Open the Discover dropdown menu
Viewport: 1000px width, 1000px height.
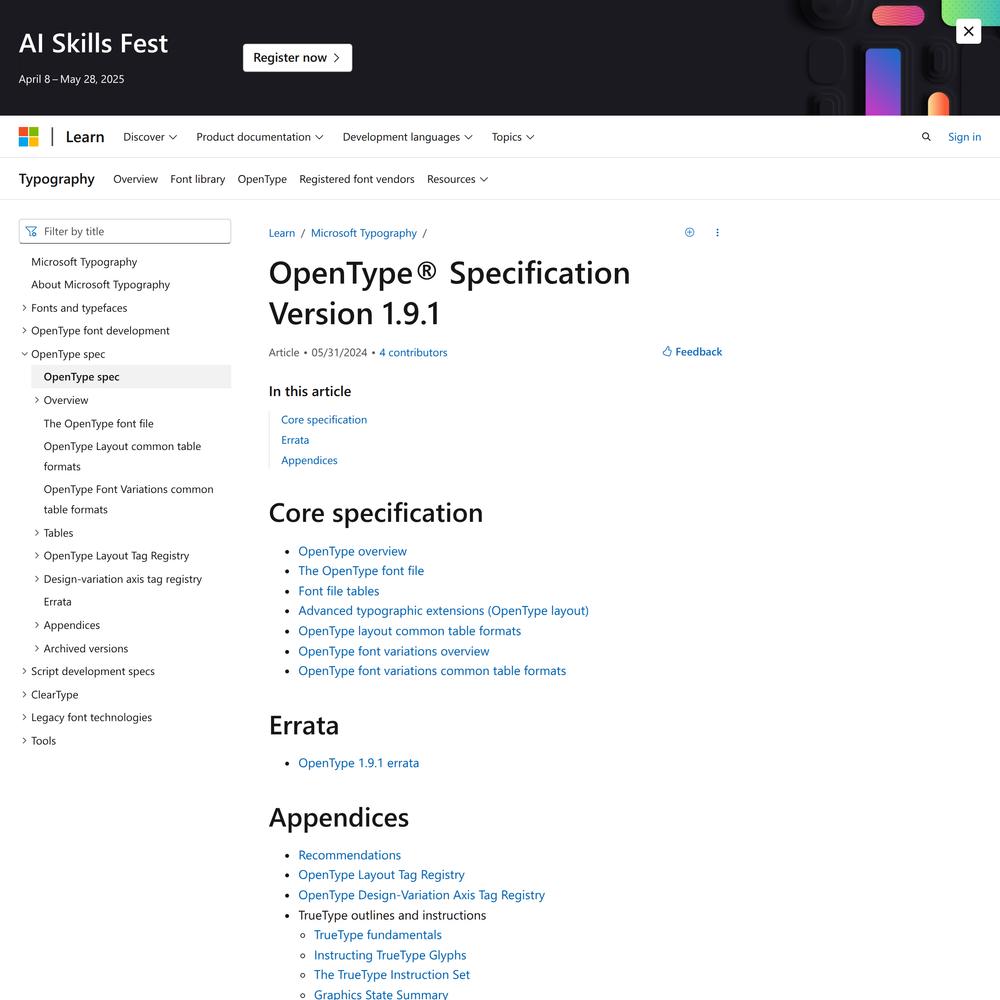coord(150,137)
